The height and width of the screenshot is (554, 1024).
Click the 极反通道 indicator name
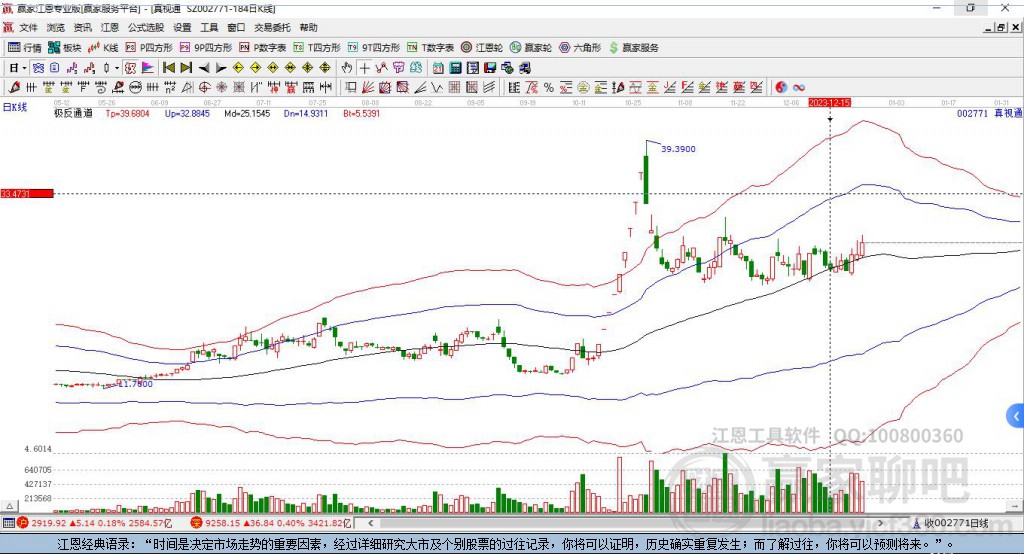[x=73, y=113]
